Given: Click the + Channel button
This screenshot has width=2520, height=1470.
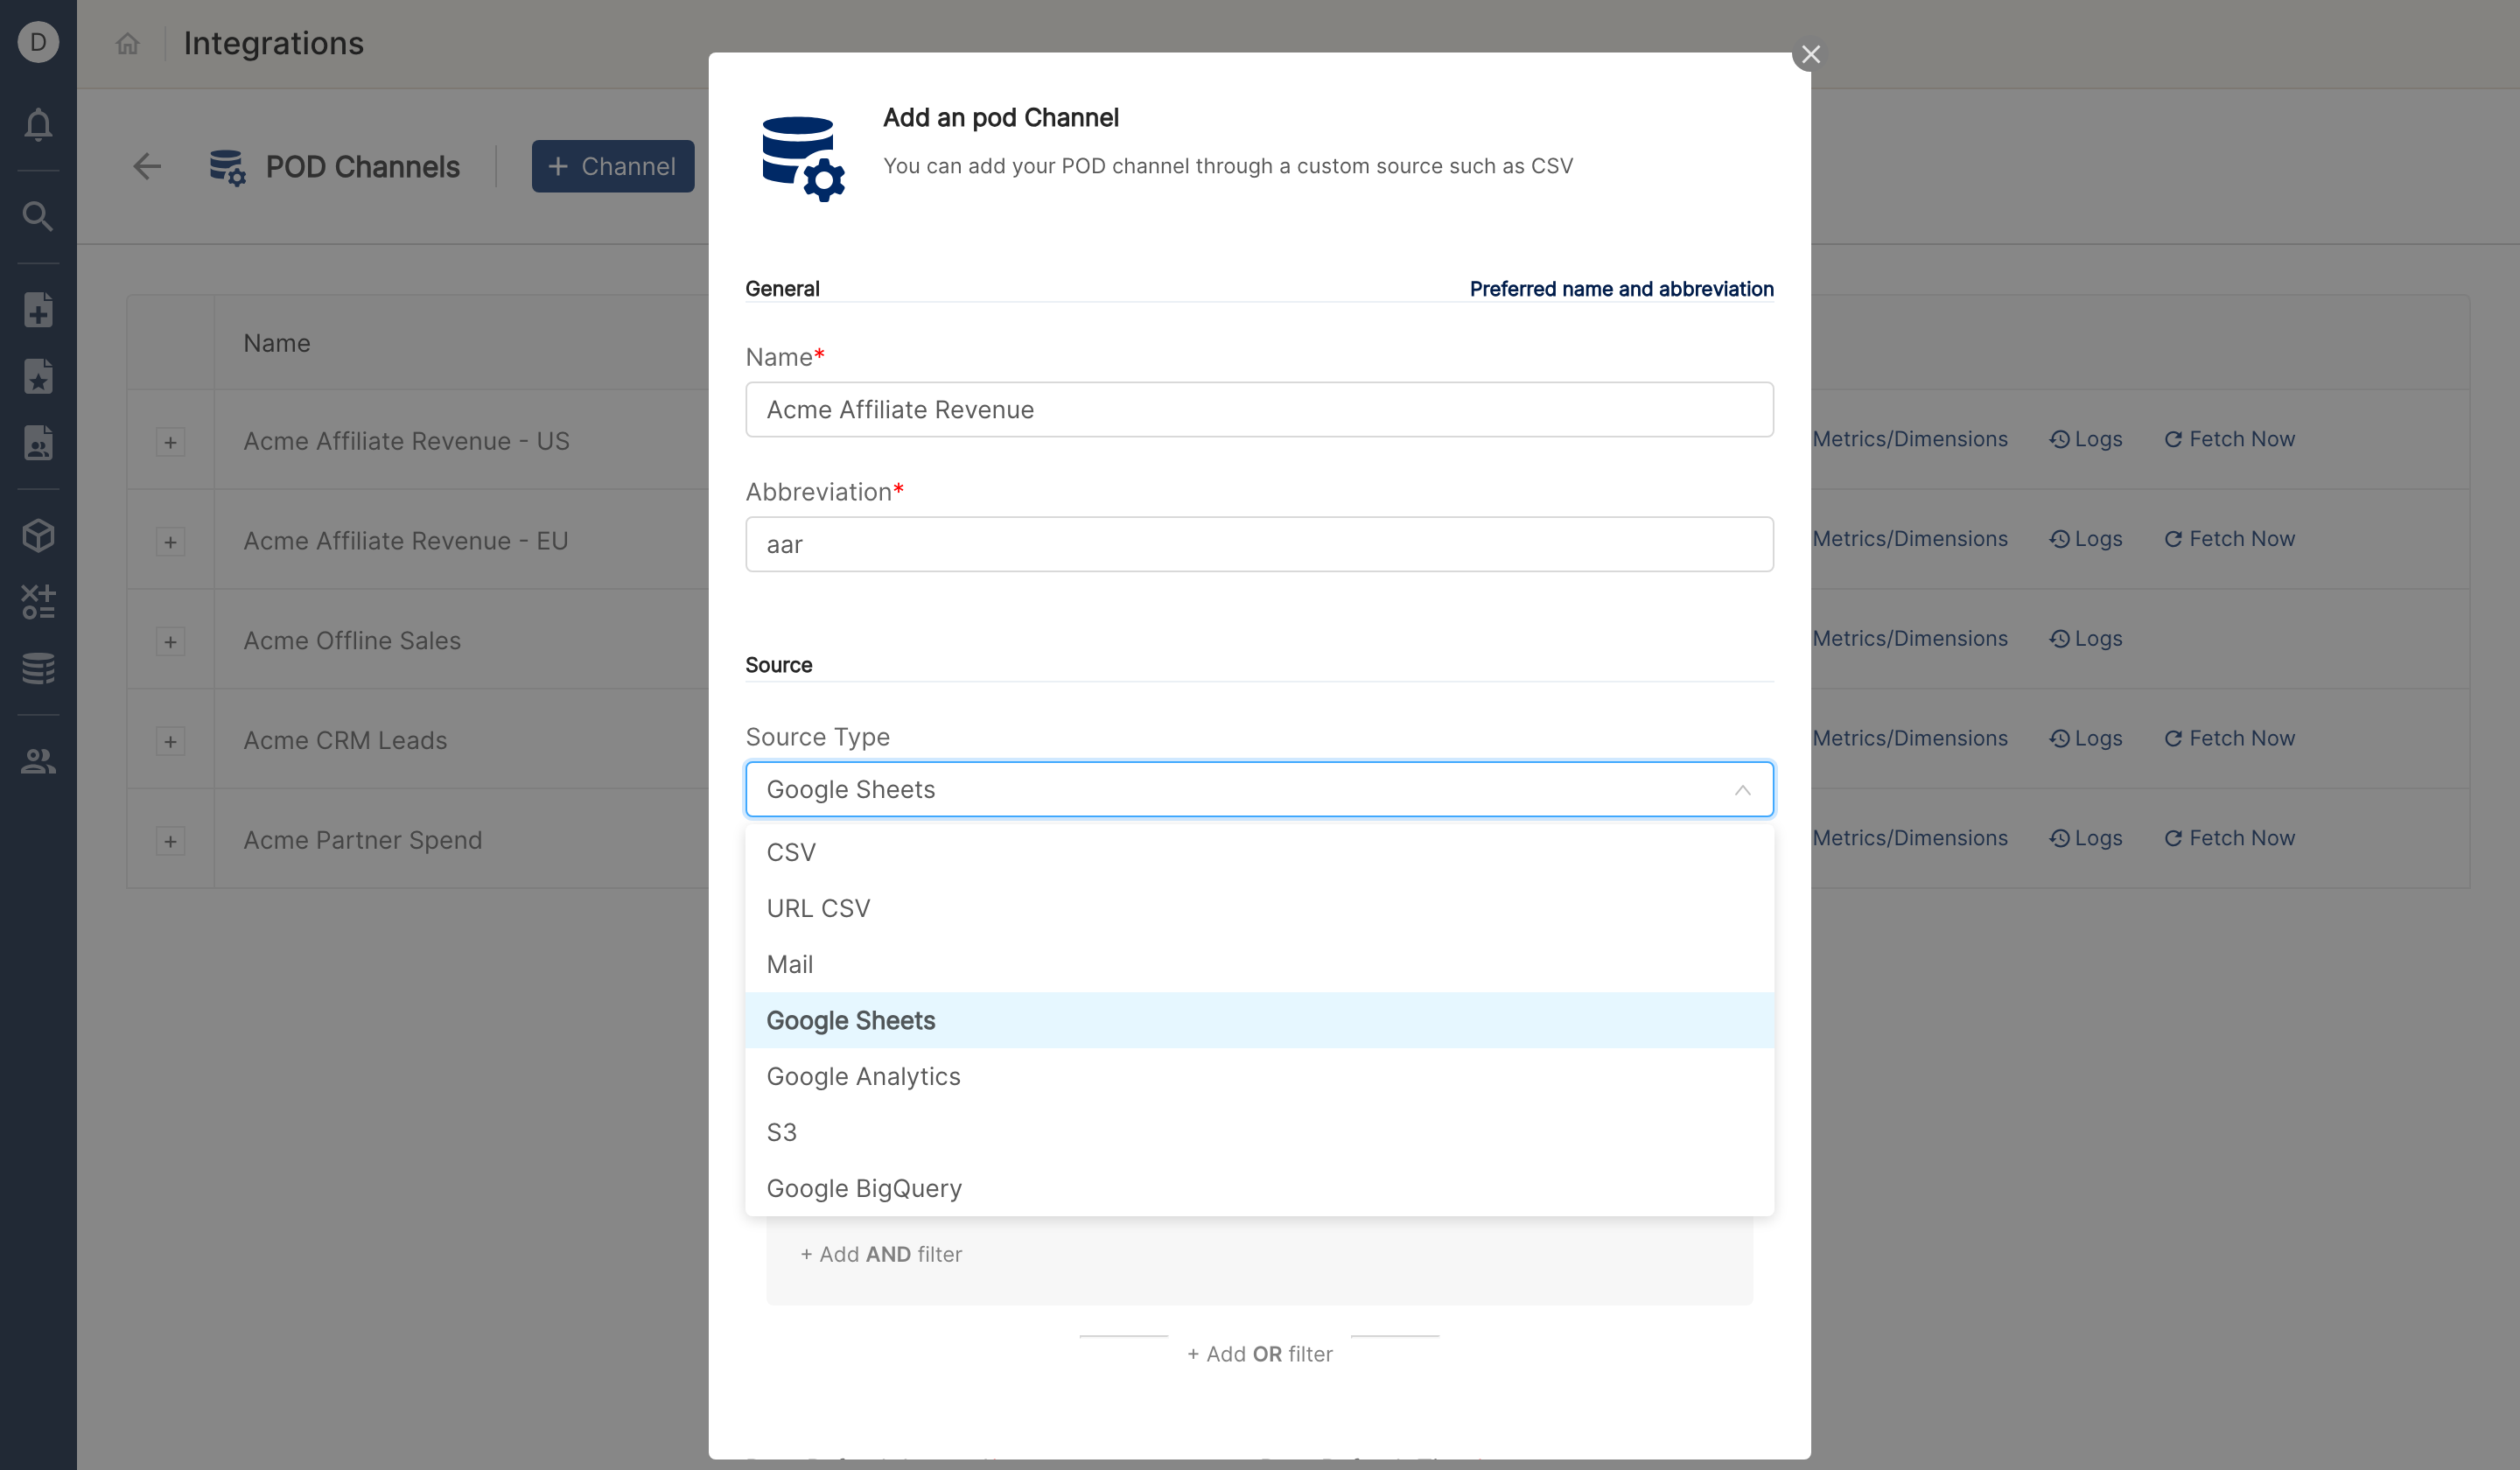Looking at the screenshot, I should click(612, 166).
